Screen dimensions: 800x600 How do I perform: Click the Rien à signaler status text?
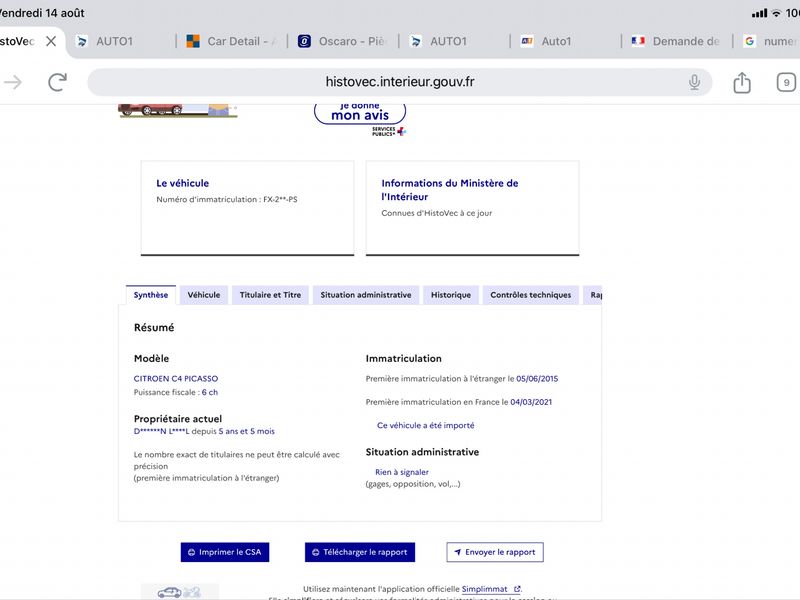click(x=402, y=472)
